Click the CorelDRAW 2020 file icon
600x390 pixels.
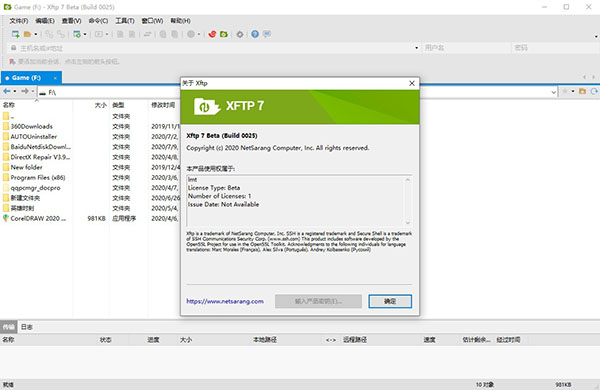tap(6, 218)
